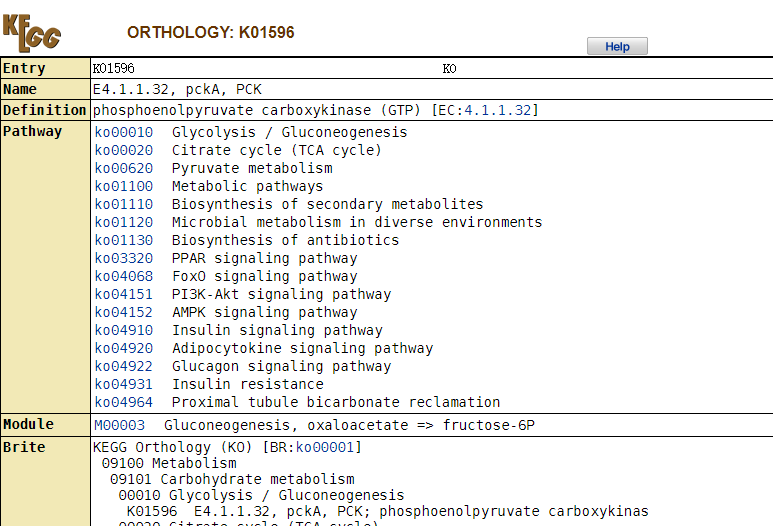Image resolution: width=773 pixels, height=526 pixels.
Task: Open pathway link ko03320
Action: (124, 258)
